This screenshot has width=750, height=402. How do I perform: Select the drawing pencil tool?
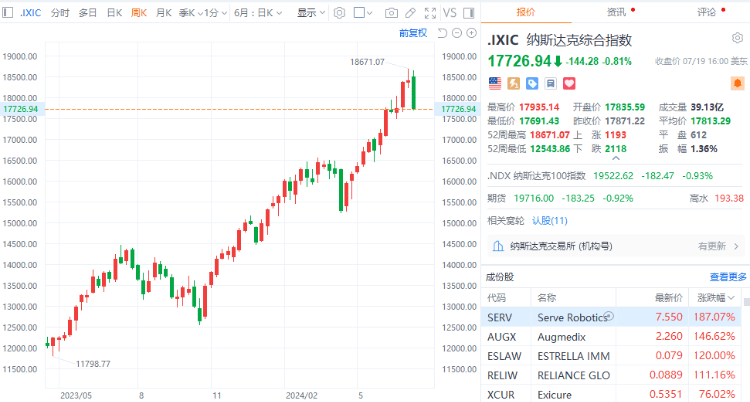pyautogui.click(x=408, y=13)
